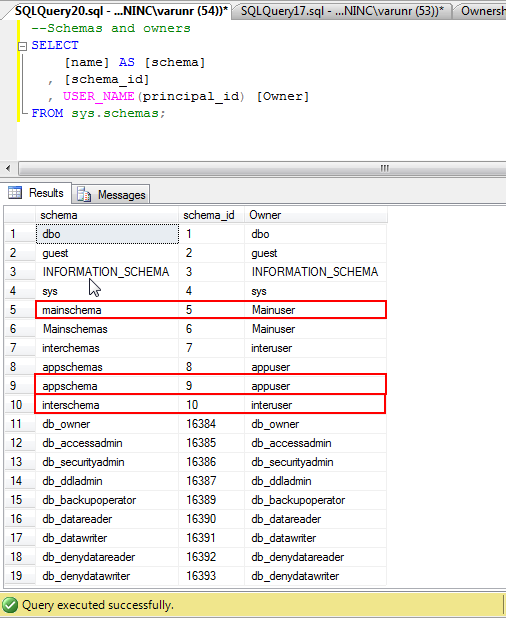
Task: Select the schema column header
Action: [107, 215]
